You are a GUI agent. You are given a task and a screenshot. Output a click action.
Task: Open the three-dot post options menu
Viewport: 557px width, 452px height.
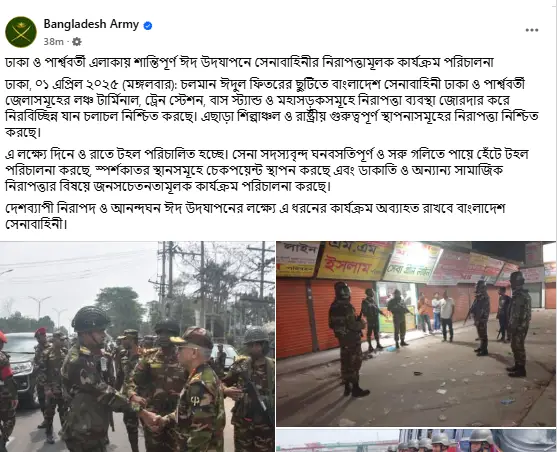click(x=532, y=30)
